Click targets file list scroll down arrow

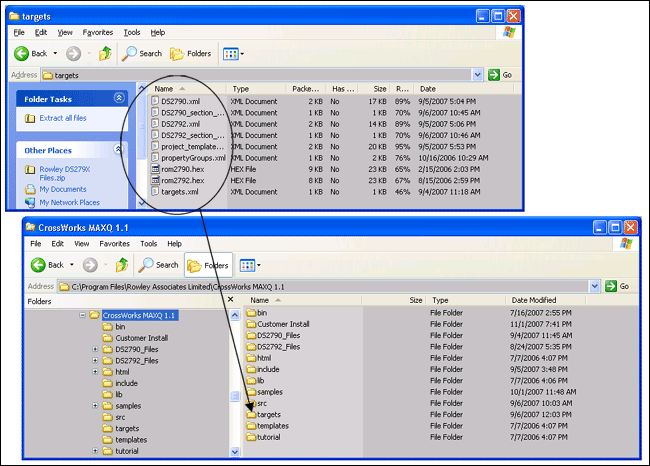pyautogui.click(x=142, y=203)
